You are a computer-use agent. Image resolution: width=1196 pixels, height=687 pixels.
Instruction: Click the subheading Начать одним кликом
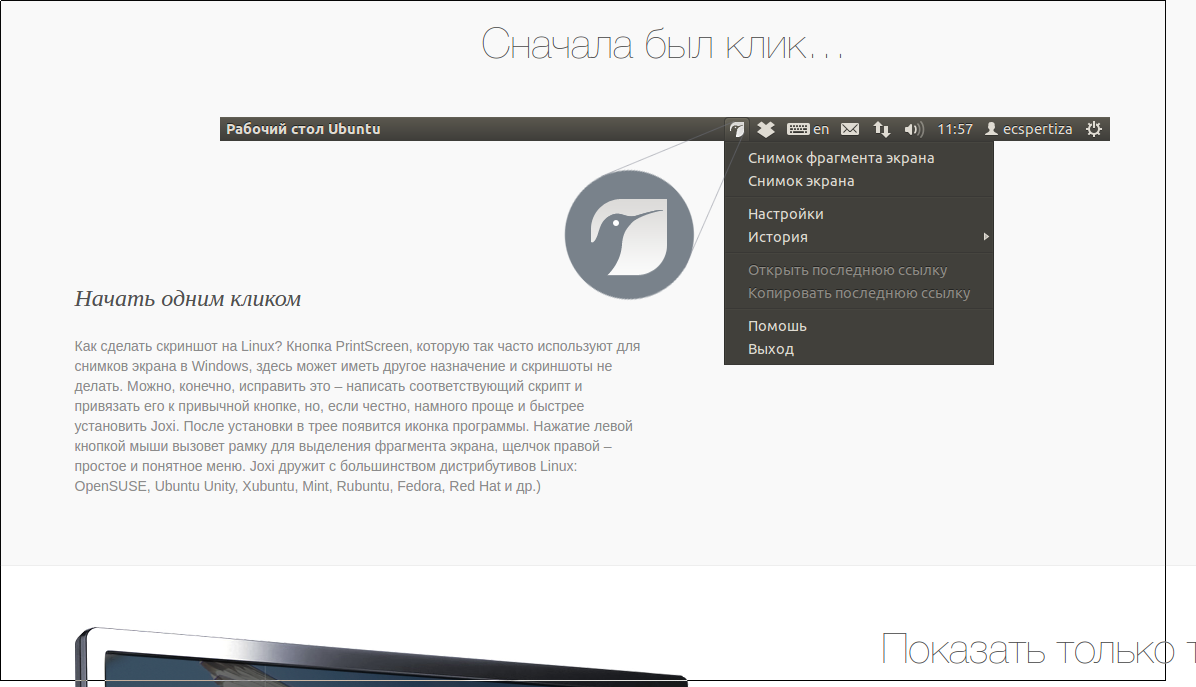pyautogui.click(x=188, y=298)
